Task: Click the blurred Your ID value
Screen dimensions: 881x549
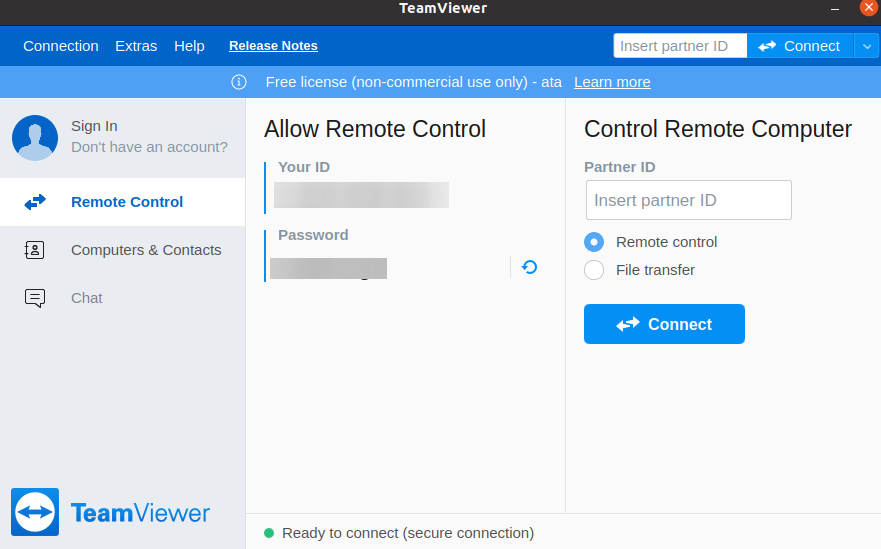Action: pyautogui.click(x=361, y=195)
